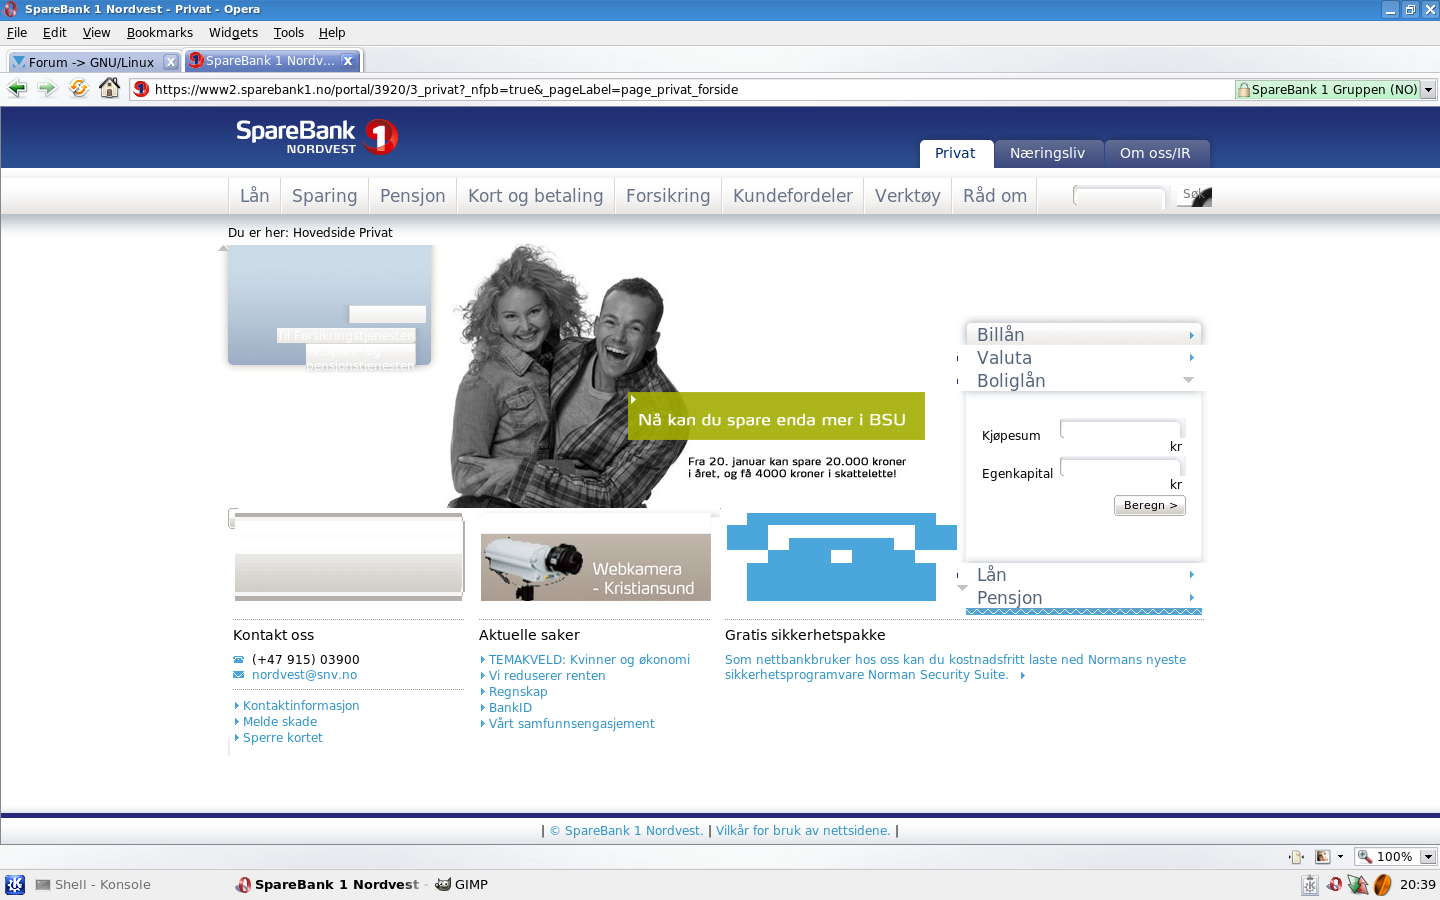Click the arrow after Norman Security Suite text
The image size is (1440, 900).
pyautogui.click(x=1023, y=676)
